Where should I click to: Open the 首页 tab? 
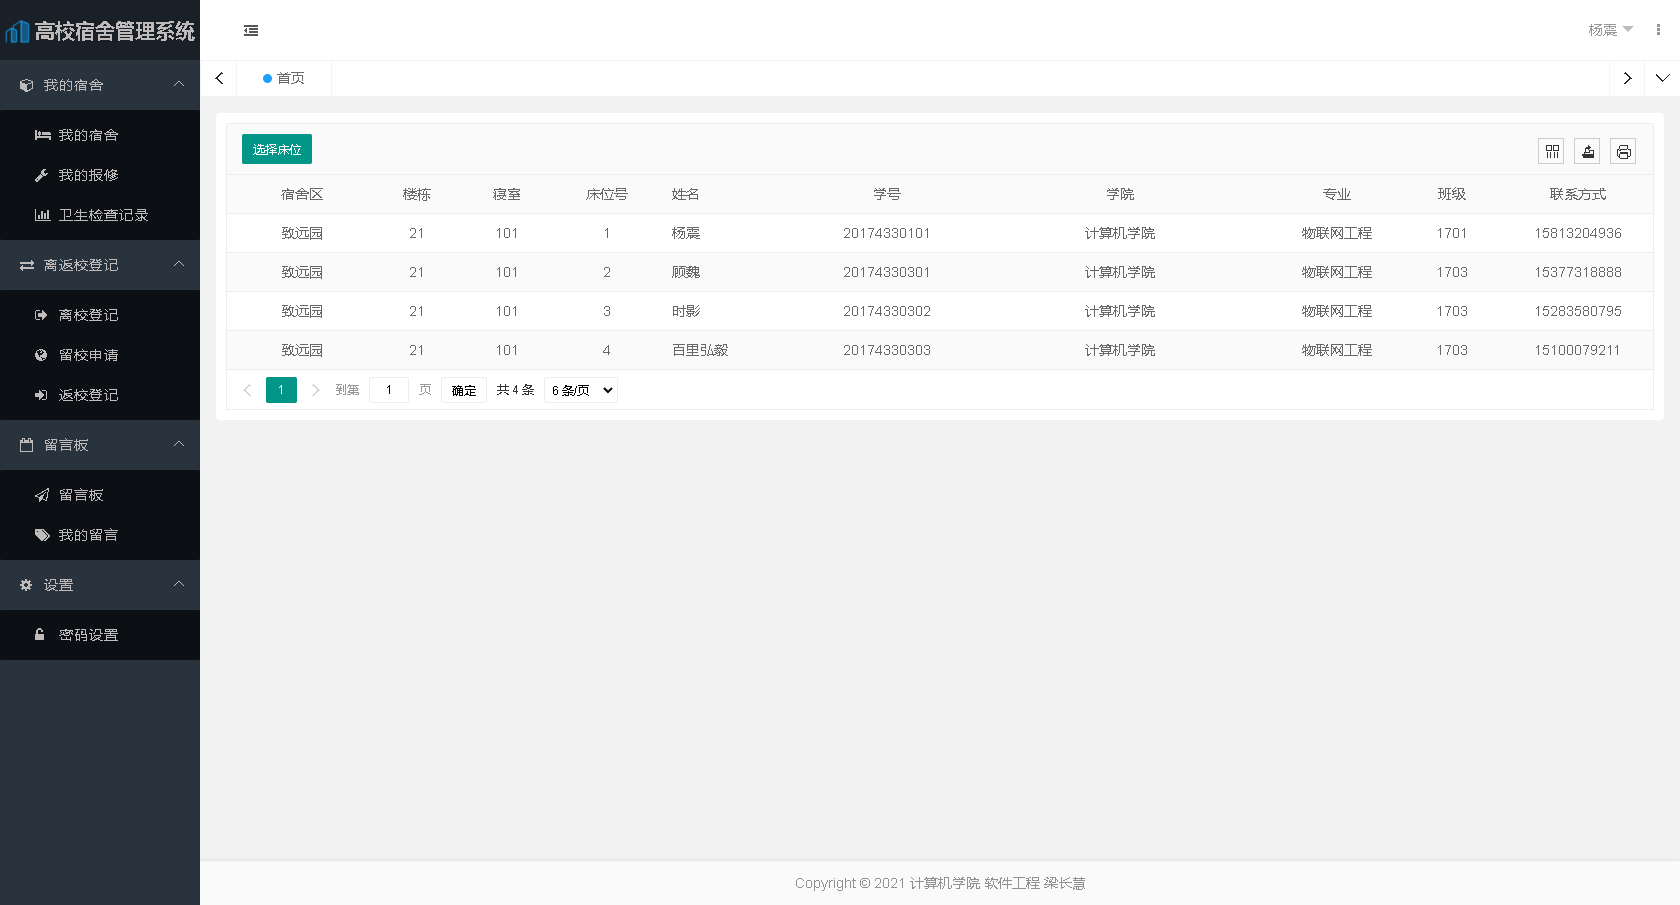[x=283, y=78]
